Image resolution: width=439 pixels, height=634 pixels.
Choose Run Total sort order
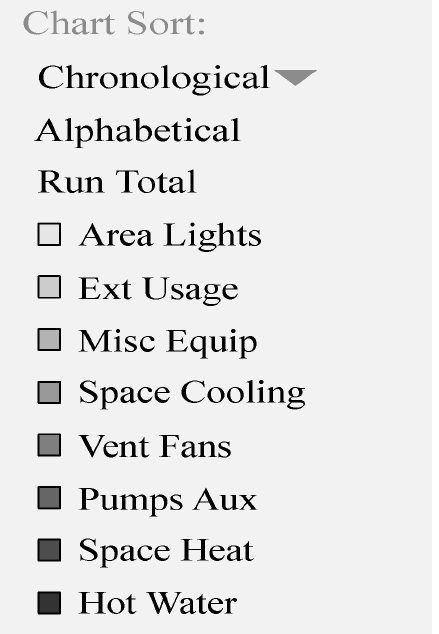117,182
